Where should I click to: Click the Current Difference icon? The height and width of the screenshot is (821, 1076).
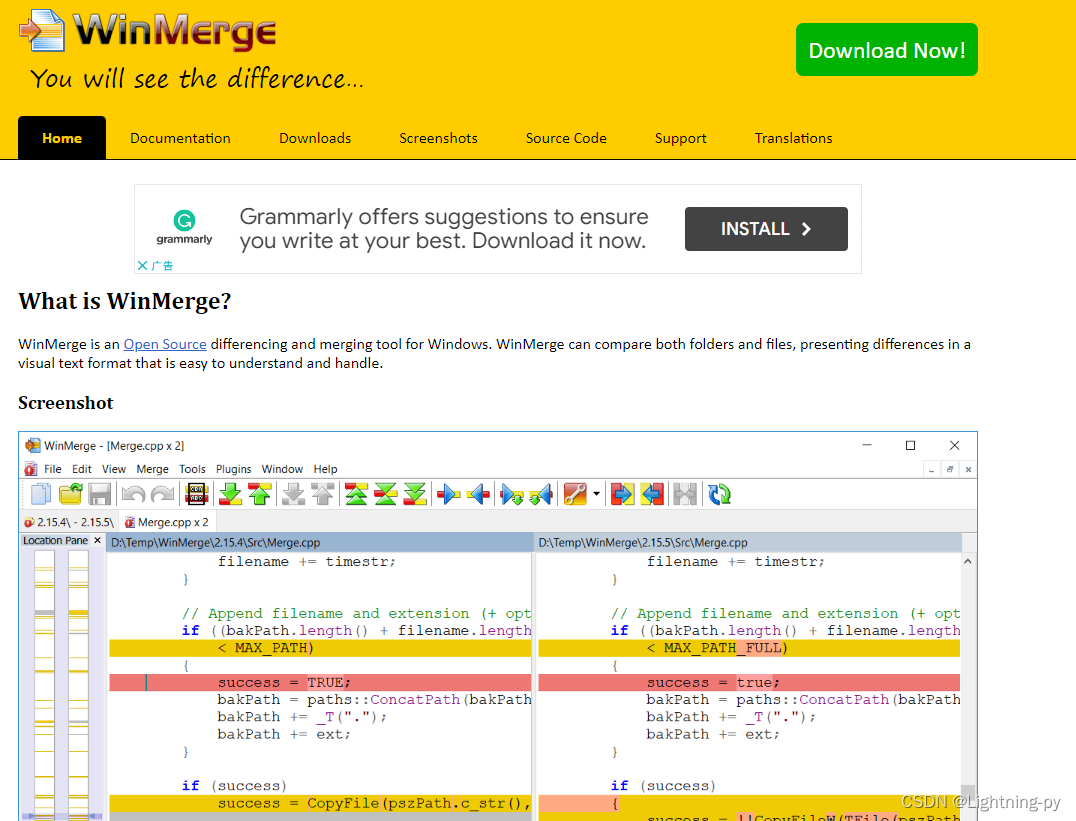tap(386, 494)
